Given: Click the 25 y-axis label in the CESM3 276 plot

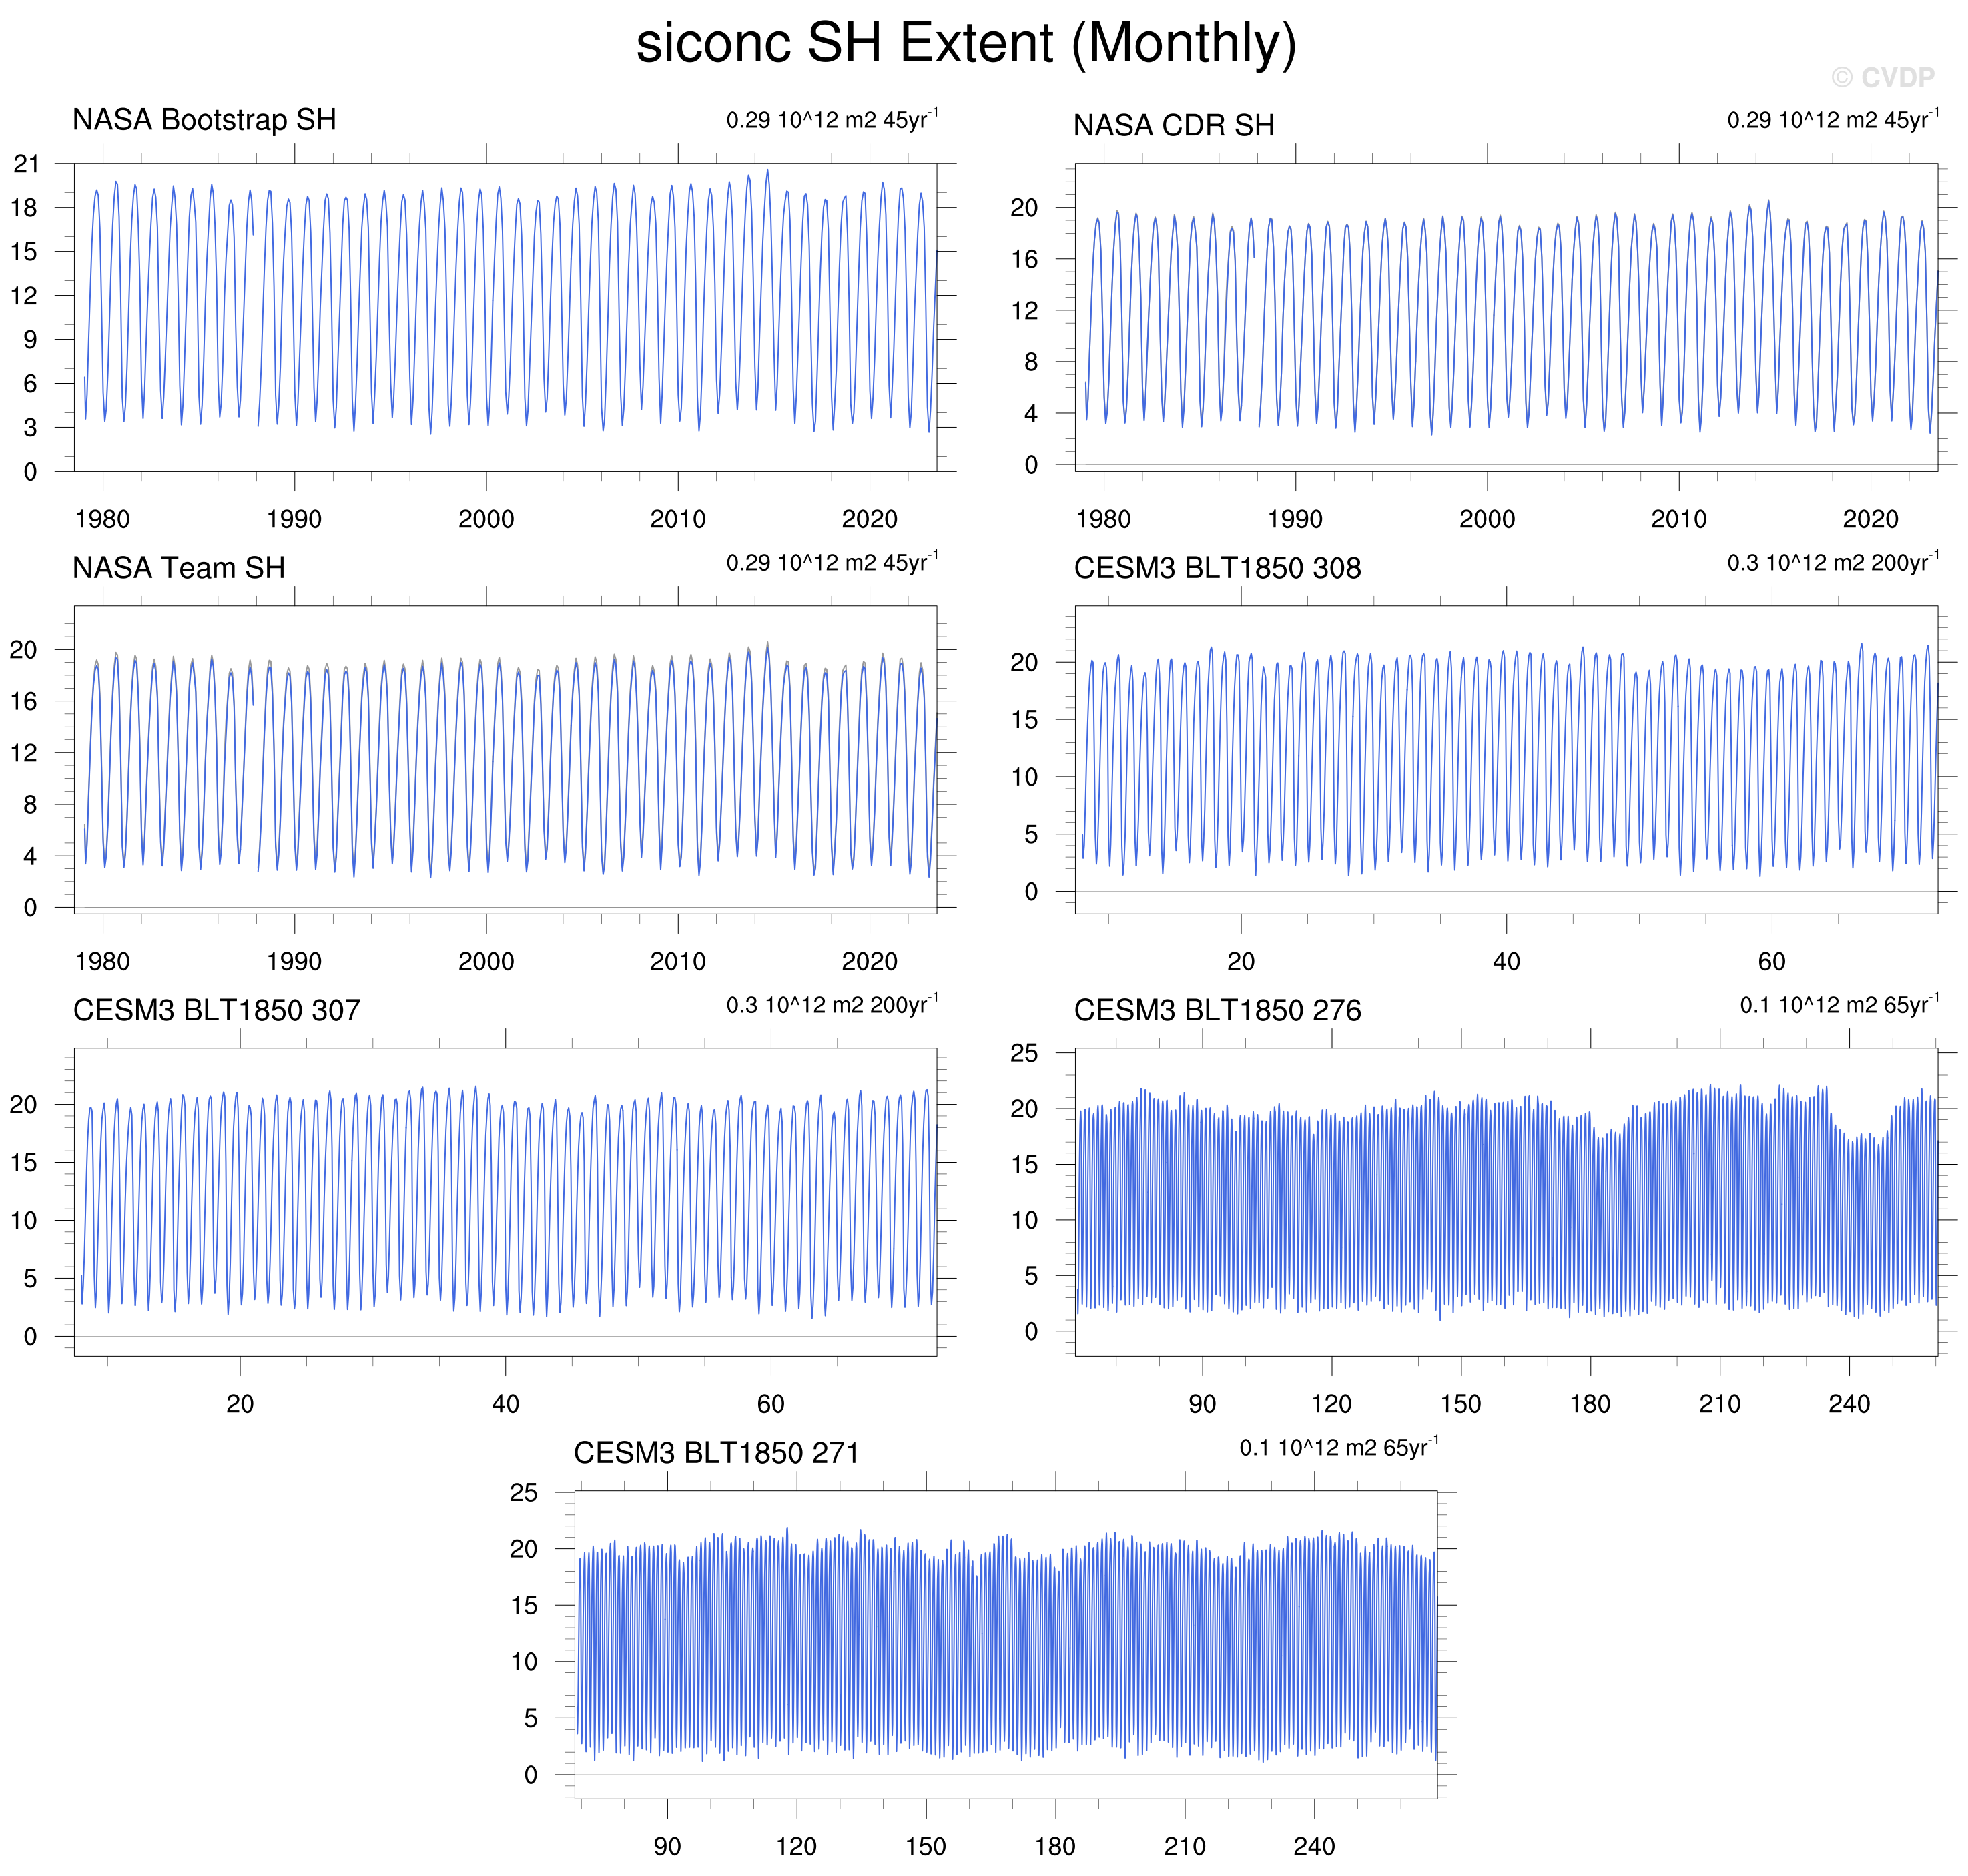Looking at the screenshot, I should (x=1024, y=1053).
